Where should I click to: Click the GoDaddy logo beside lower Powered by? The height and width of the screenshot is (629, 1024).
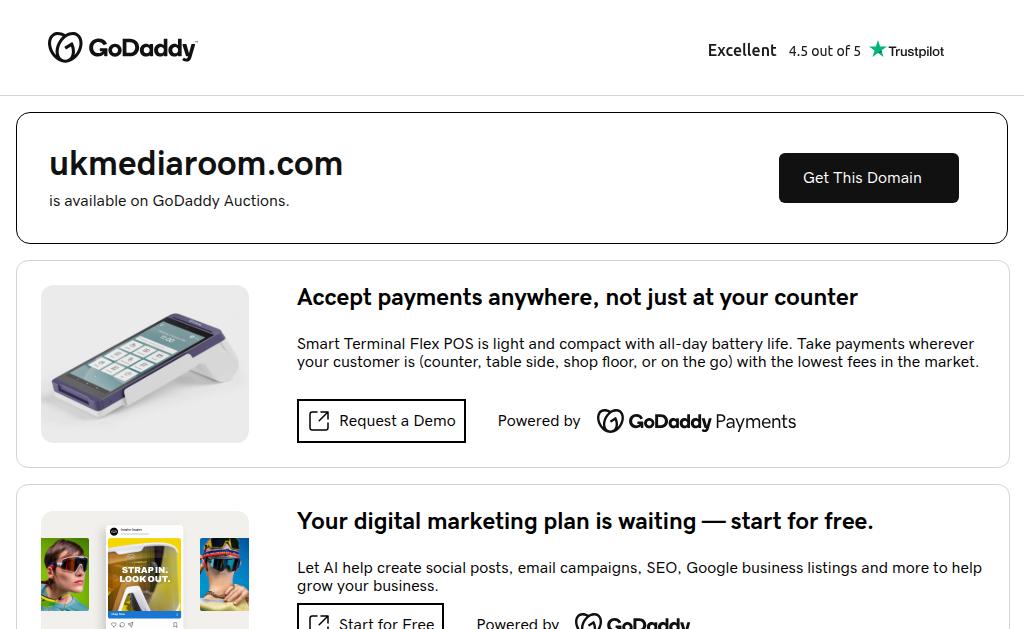(x=632, y=623)
